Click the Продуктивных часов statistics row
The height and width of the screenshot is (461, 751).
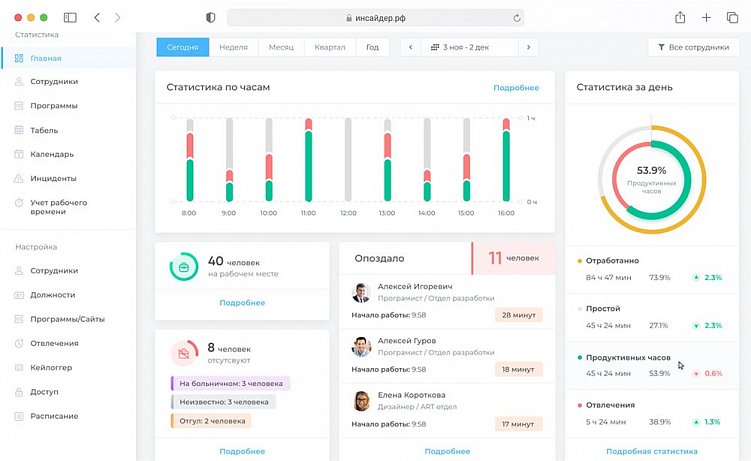(x=652, y=365)
